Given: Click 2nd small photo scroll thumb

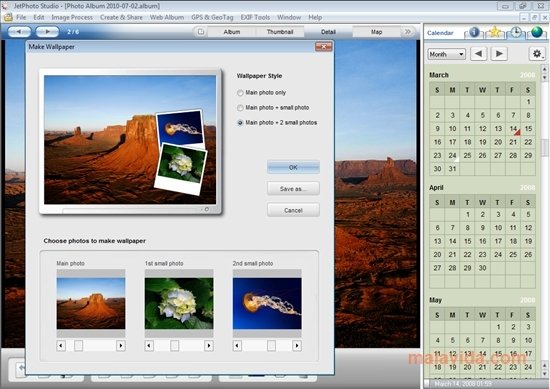Looking at the screenshot, I should coord(271,346).
